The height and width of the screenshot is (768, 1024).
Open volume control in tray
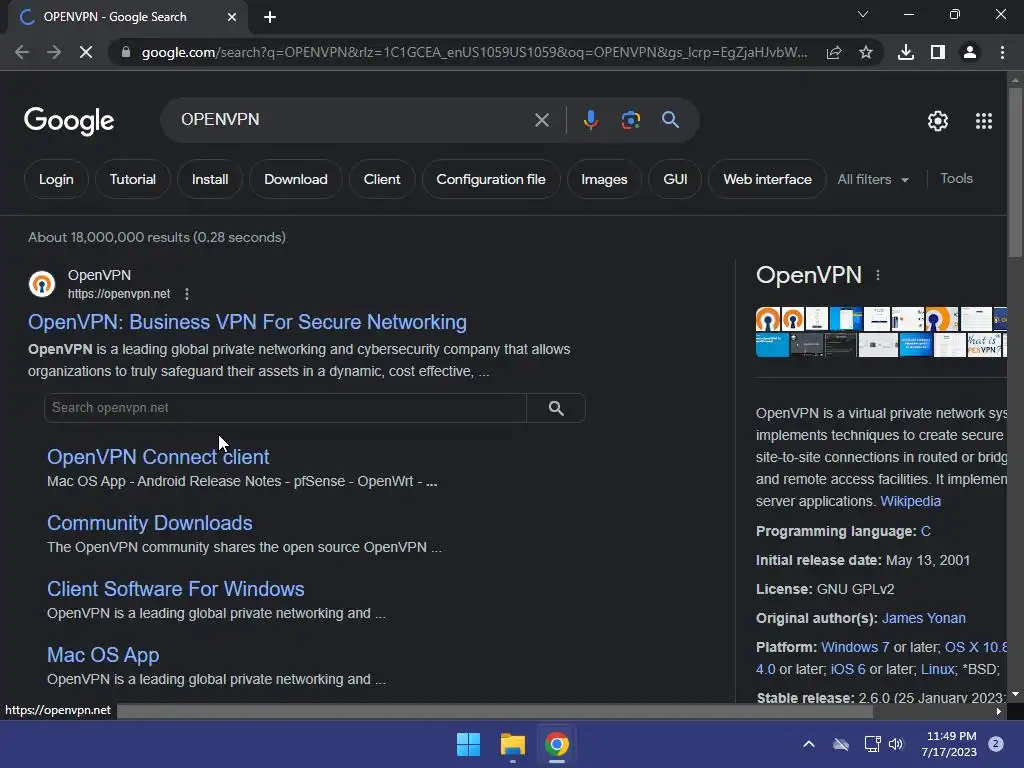[x=896, y=744]
